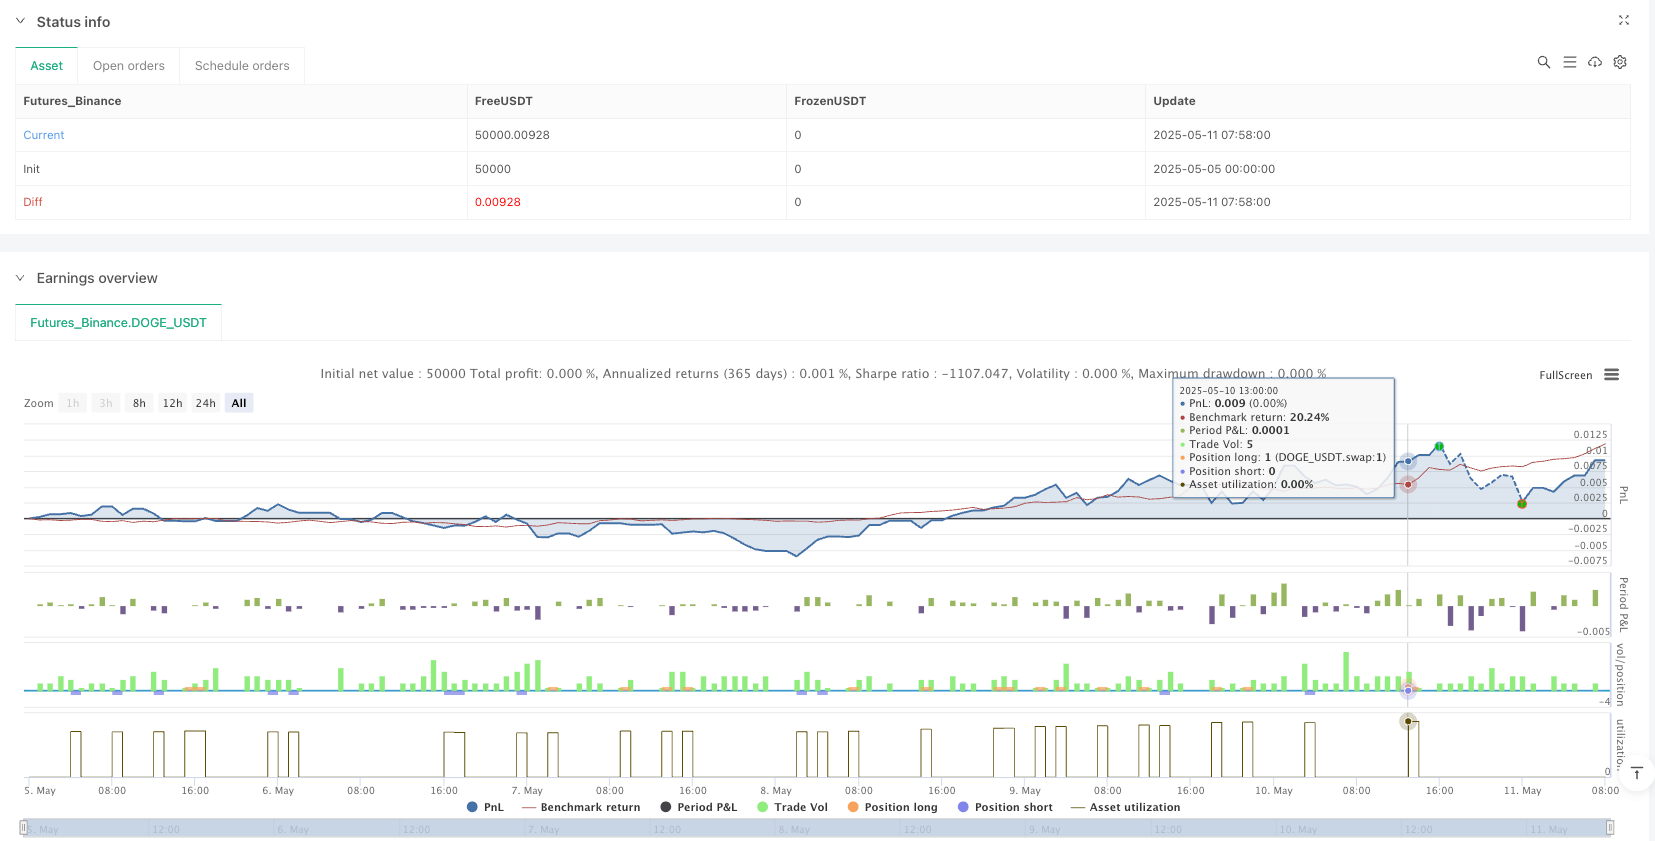Click the green marker at the PnL peak
The image size is (1655, 841).
tap(1439, 446)
